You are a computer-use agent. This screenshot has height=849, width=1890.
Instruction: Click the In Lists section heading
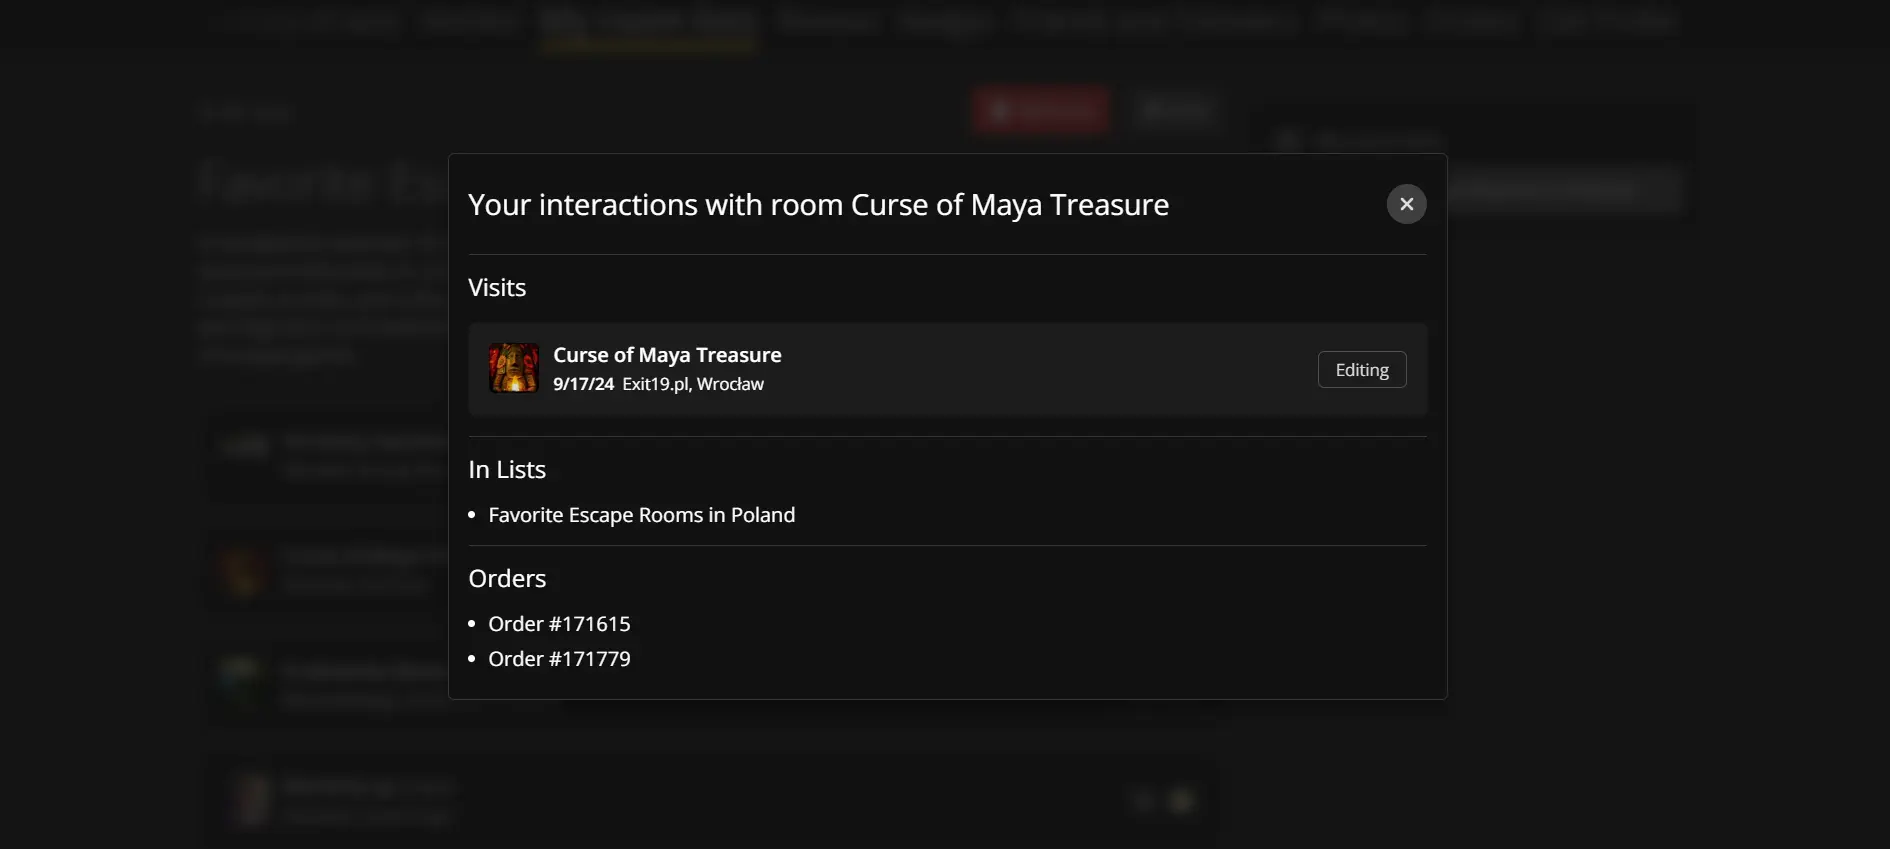[507, 470]
